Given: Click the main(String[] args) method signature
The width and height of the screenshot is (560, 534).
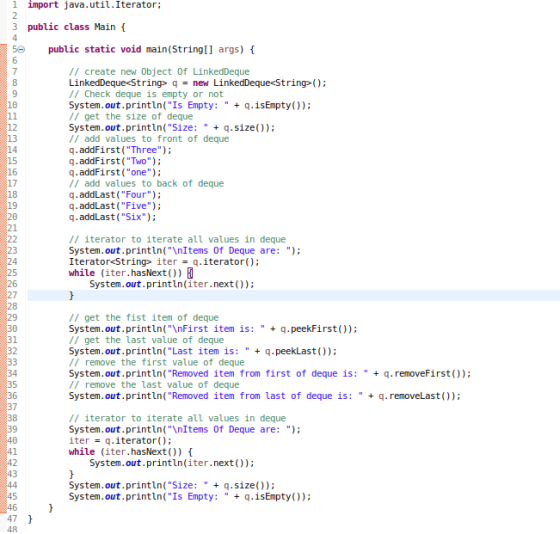Looking at the screenshot, I should click(151, 49).
